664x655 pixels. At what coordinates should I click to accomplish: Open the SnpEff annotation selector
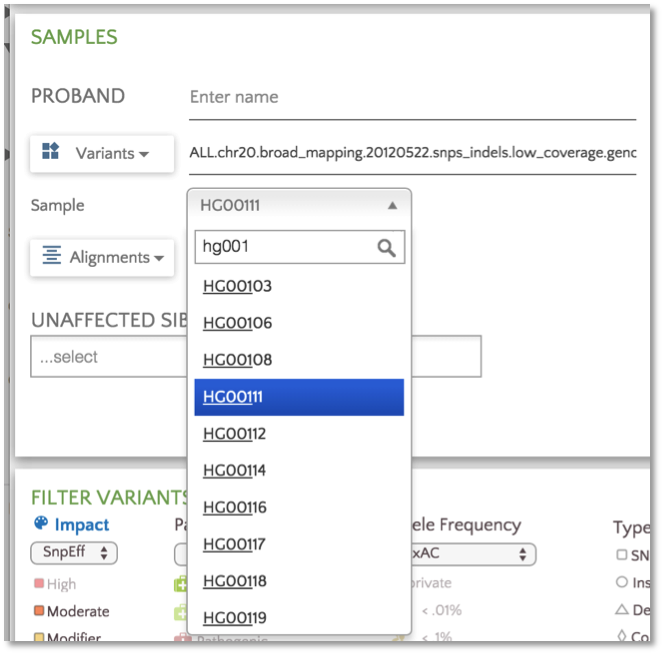point(74,553)
